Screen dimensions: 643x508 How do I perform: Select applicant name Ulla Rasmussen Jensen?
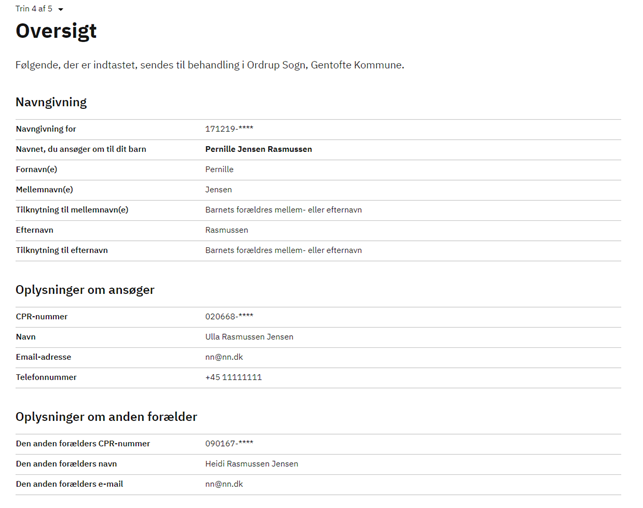(249, 337)
